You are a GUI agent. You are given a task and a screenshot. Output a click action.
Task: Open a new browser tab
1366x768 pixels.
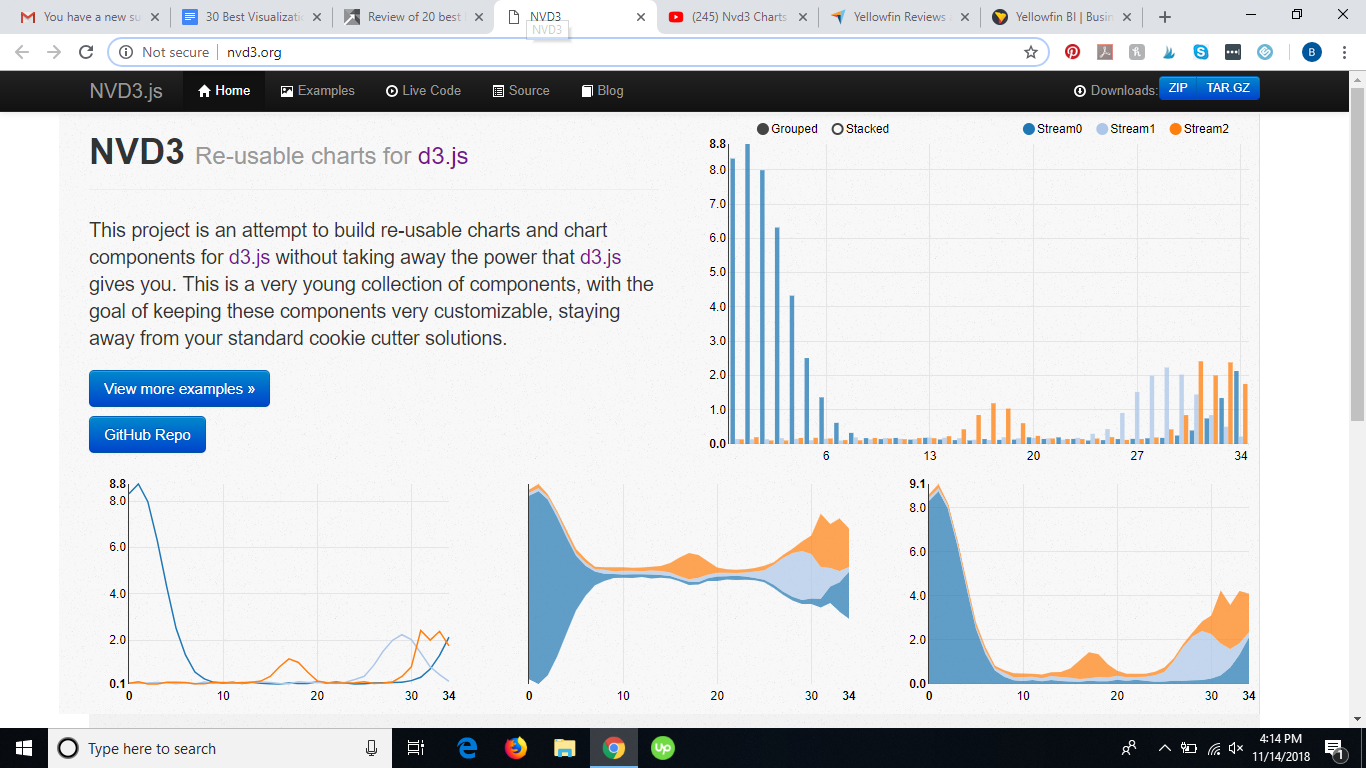1165,17
